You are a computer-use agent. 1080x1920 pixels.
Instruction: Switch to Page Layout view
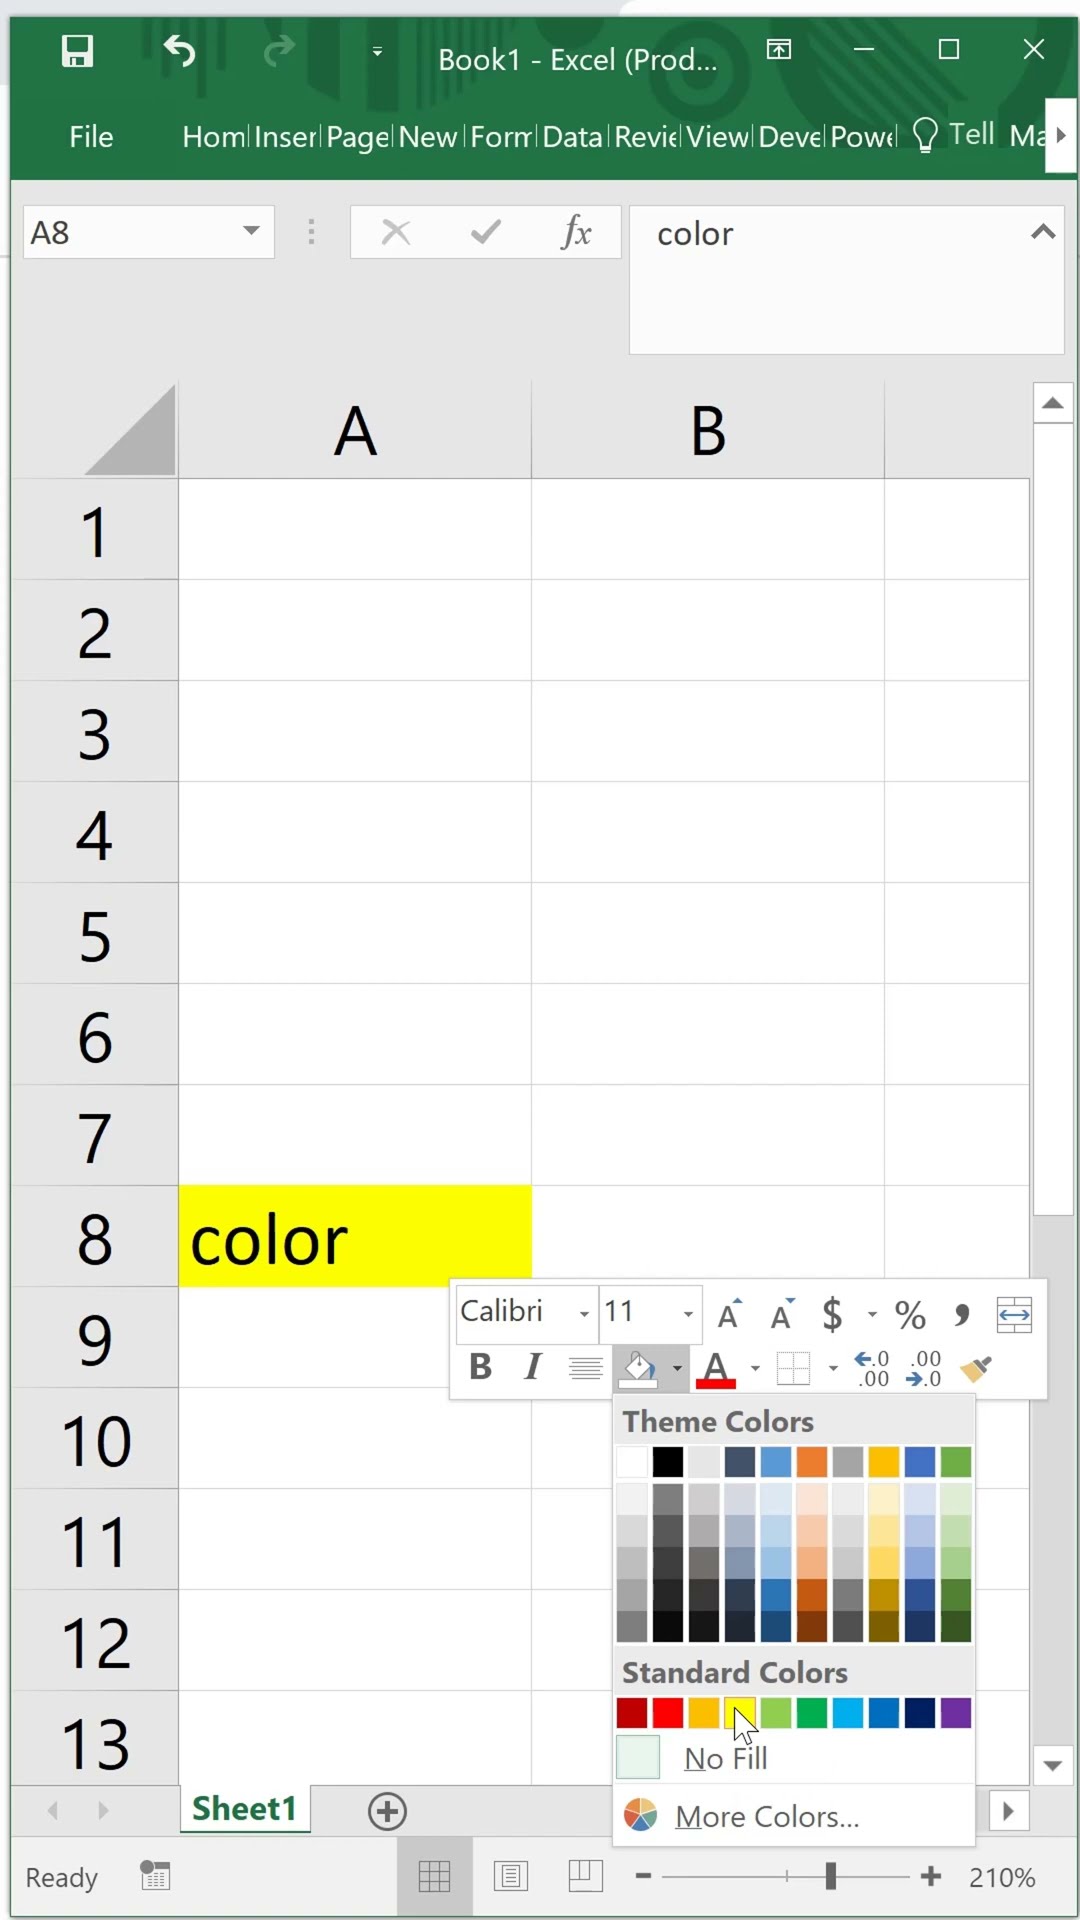coord(510,1876)
